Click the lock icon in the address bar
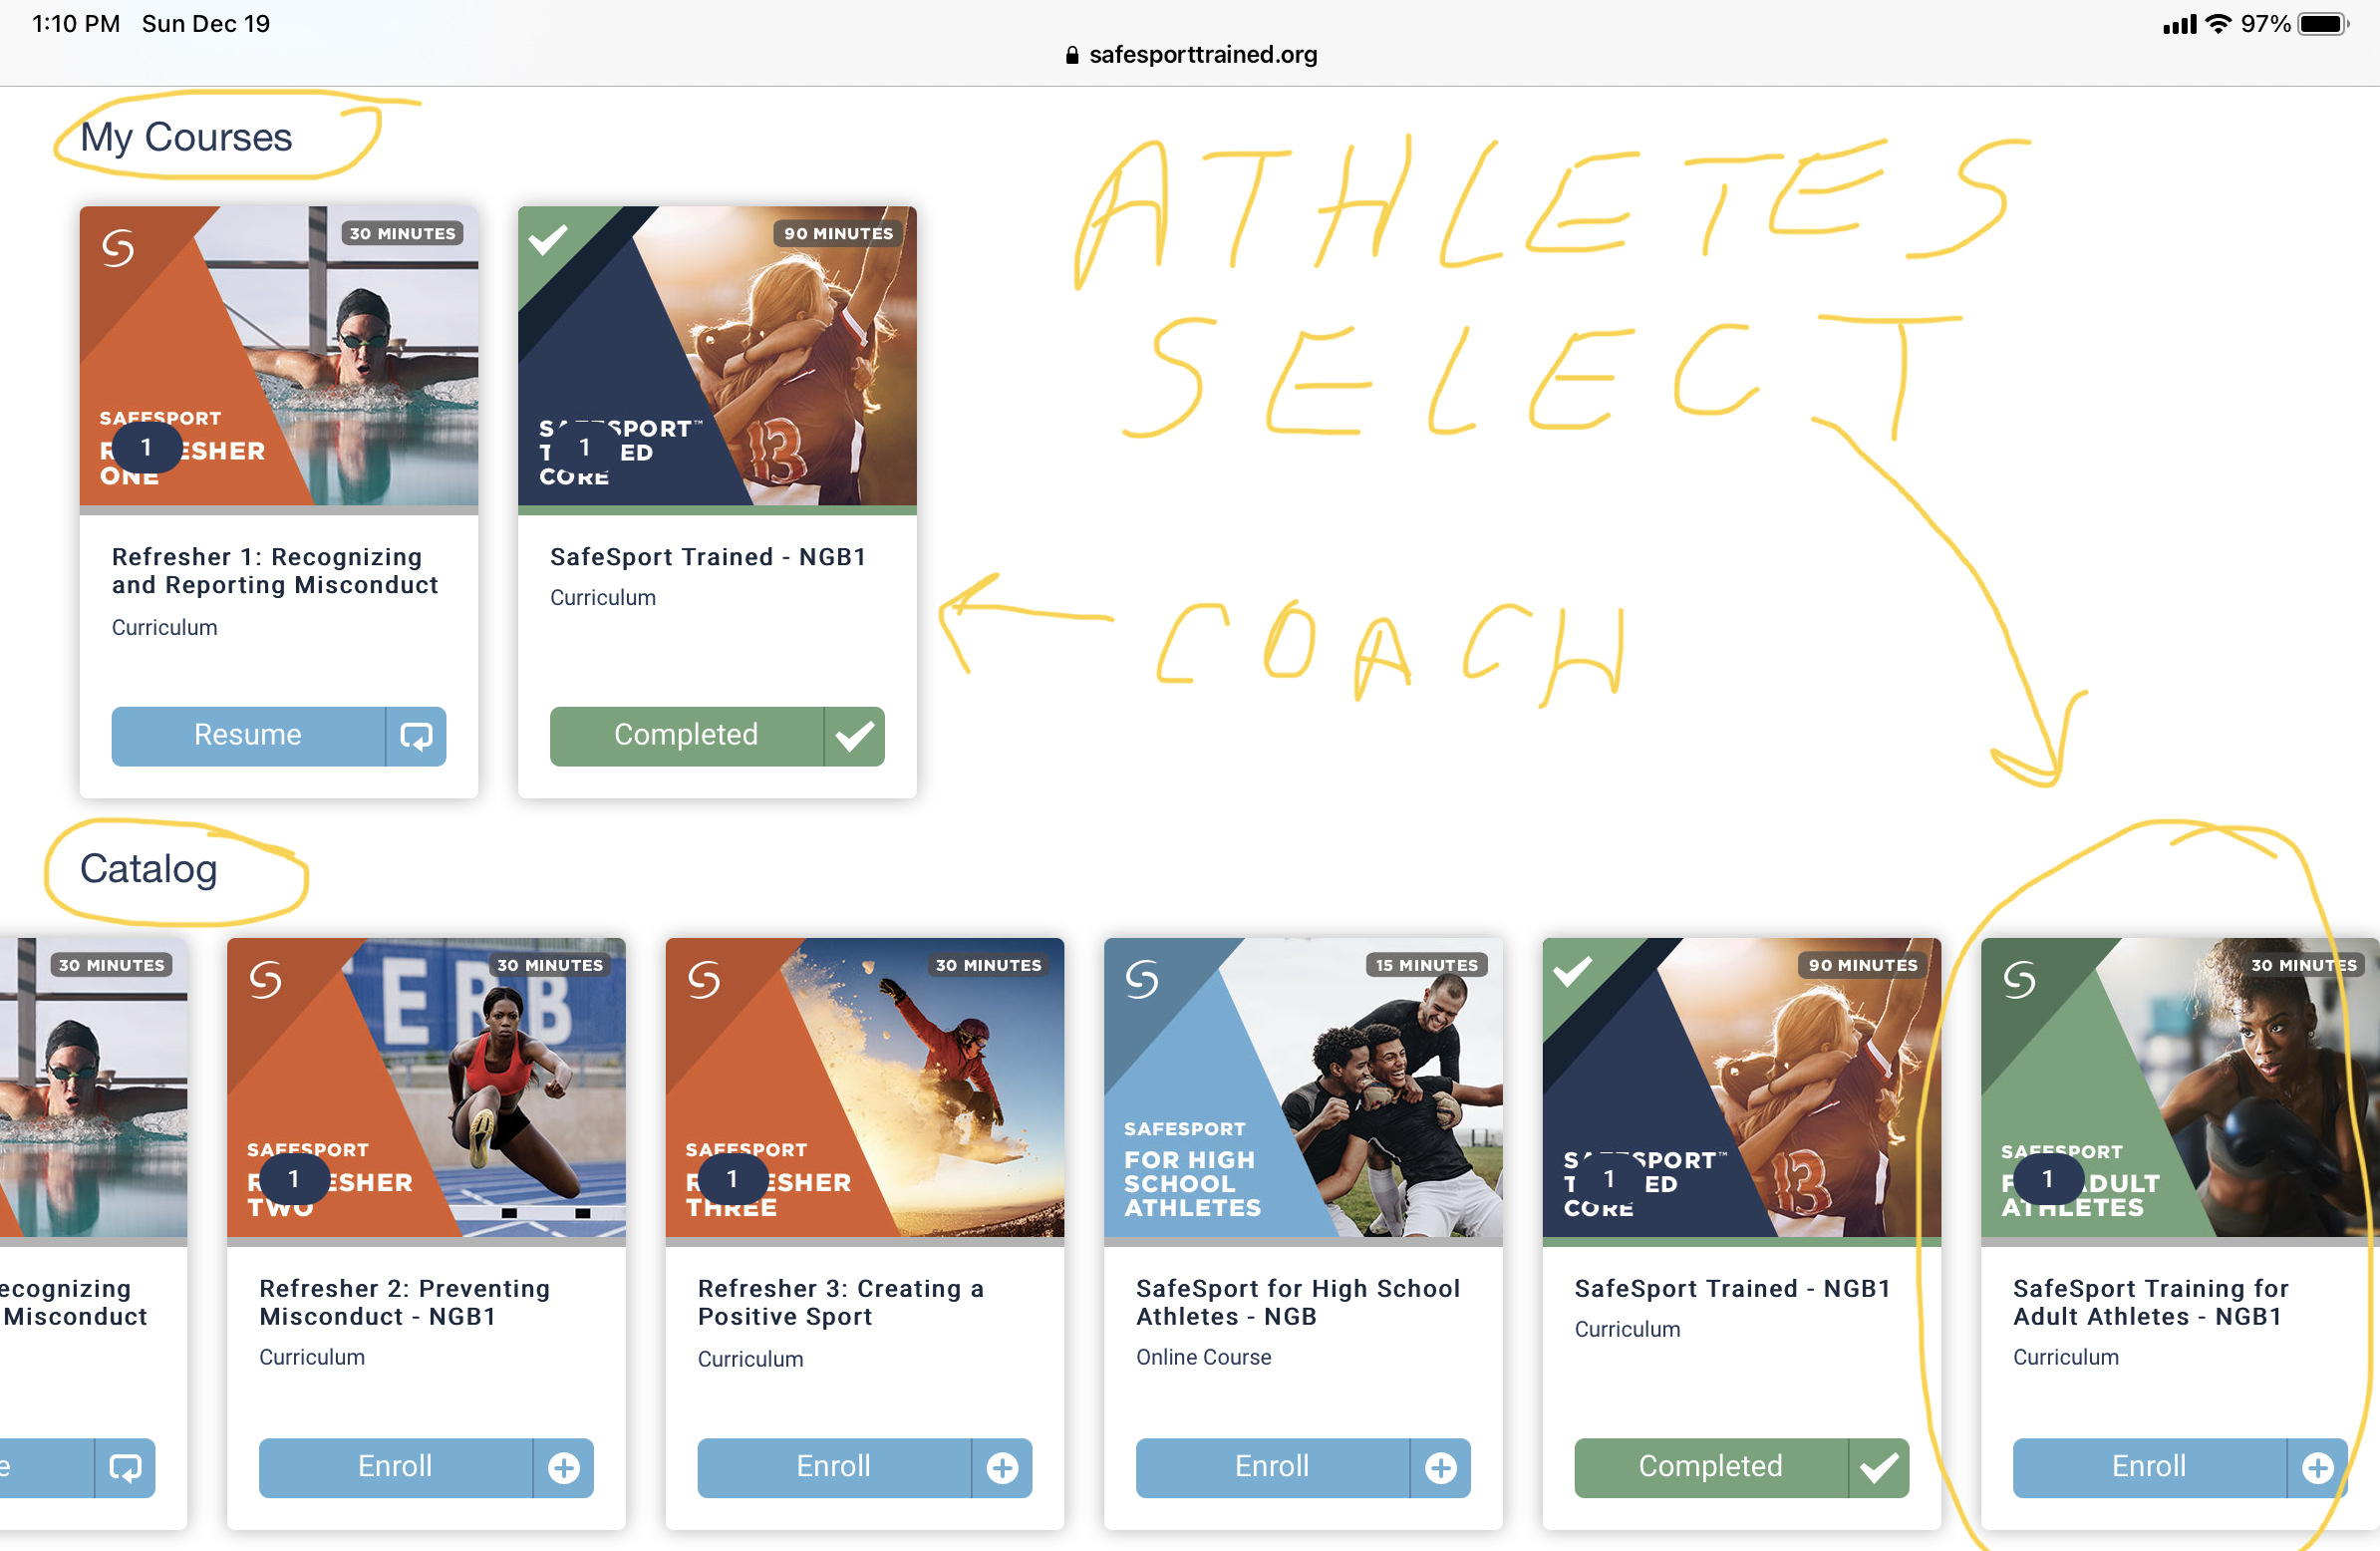This screenshot has height=1551, width=2380. [1072, 55]
